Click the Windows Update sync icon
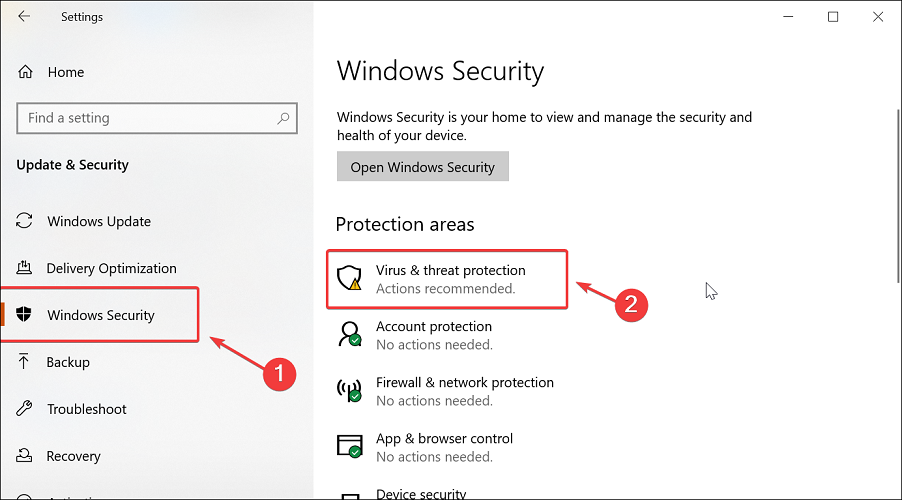Image resolution: width=902 pixels, height=500 pixels. (x=24, y=221)
